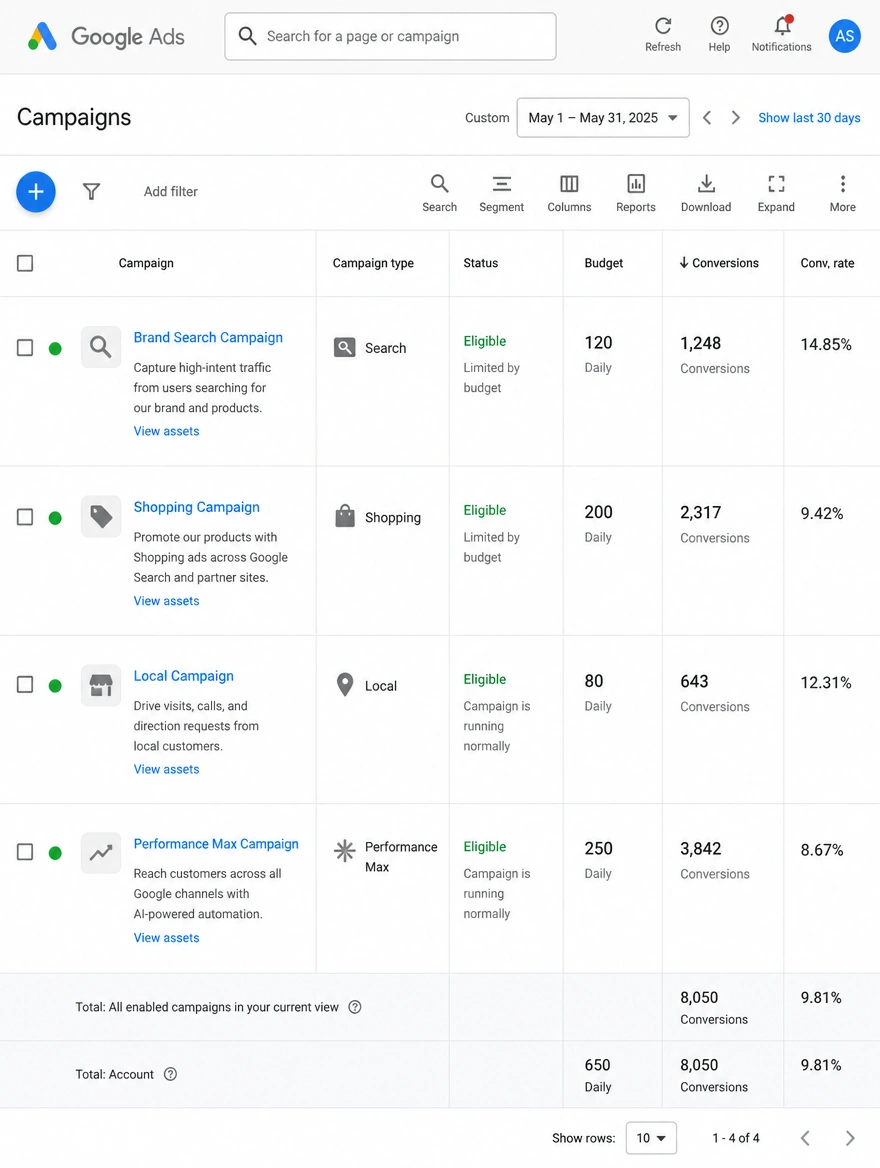Click the Add filter field
This screenshot has width=880, height=1168.
(x=171, y=191)
